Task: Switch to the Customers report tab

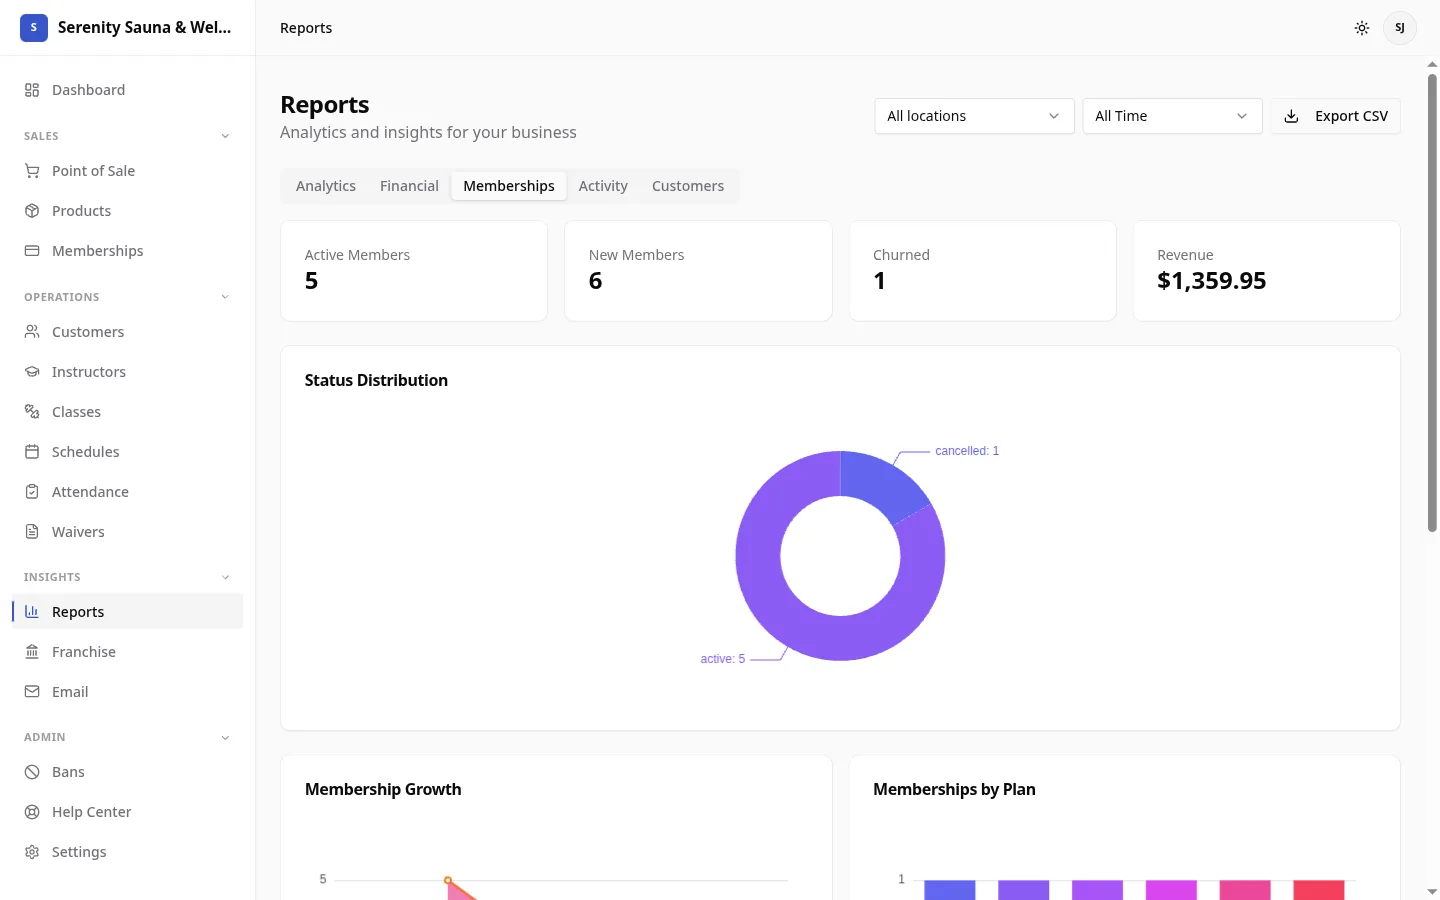Action: click(x=688, y=186)
